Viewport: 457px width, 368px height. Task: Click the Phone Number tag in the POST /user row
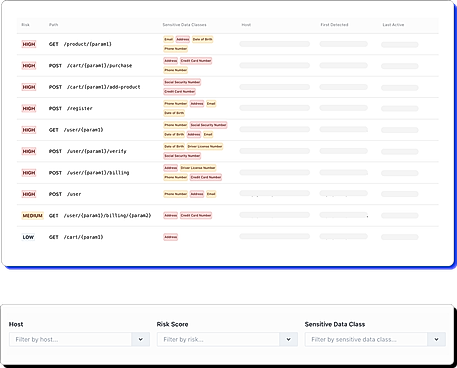pos(176,194)
